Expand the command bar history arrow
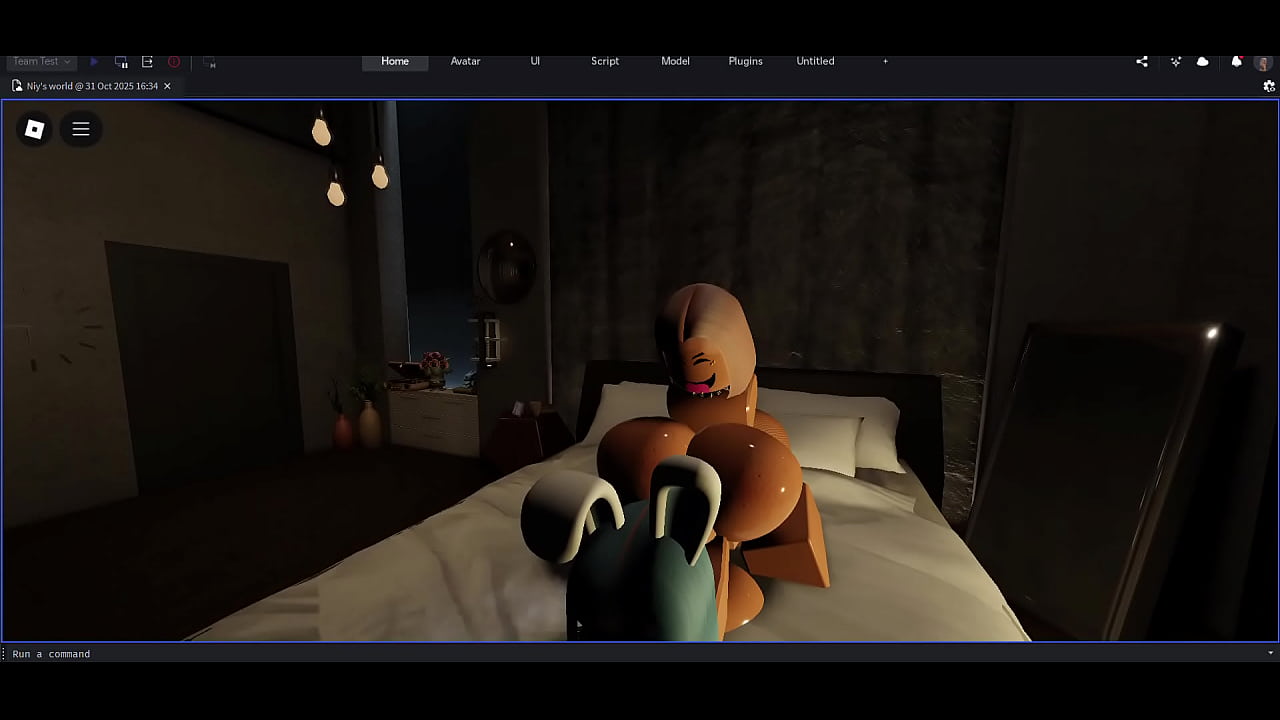Viewport: 1280px width, 720px height. (1270, 653)
